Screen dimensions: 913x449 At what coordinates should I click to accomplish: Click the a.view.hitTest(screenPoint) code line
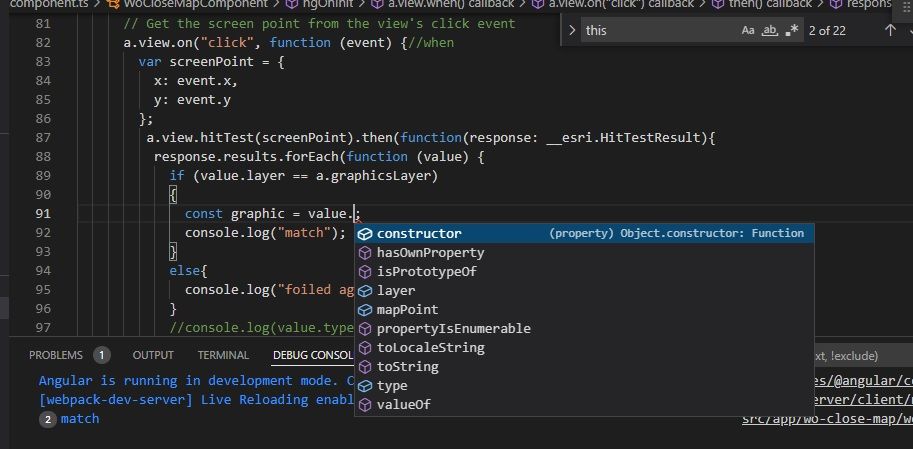point(430,138)
